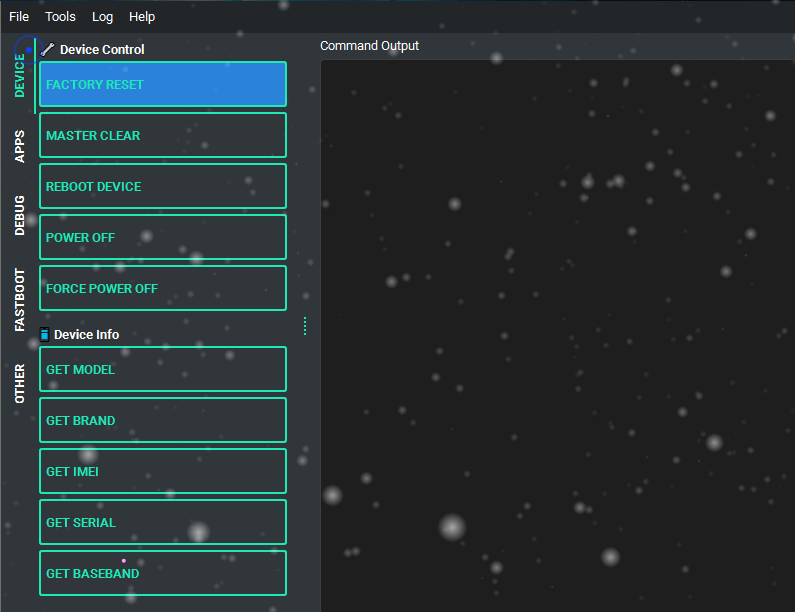Viewport: 795px width, 612px height.
Task: Run the MASTER CLEAR command
Action: click(x=163, y=135)
